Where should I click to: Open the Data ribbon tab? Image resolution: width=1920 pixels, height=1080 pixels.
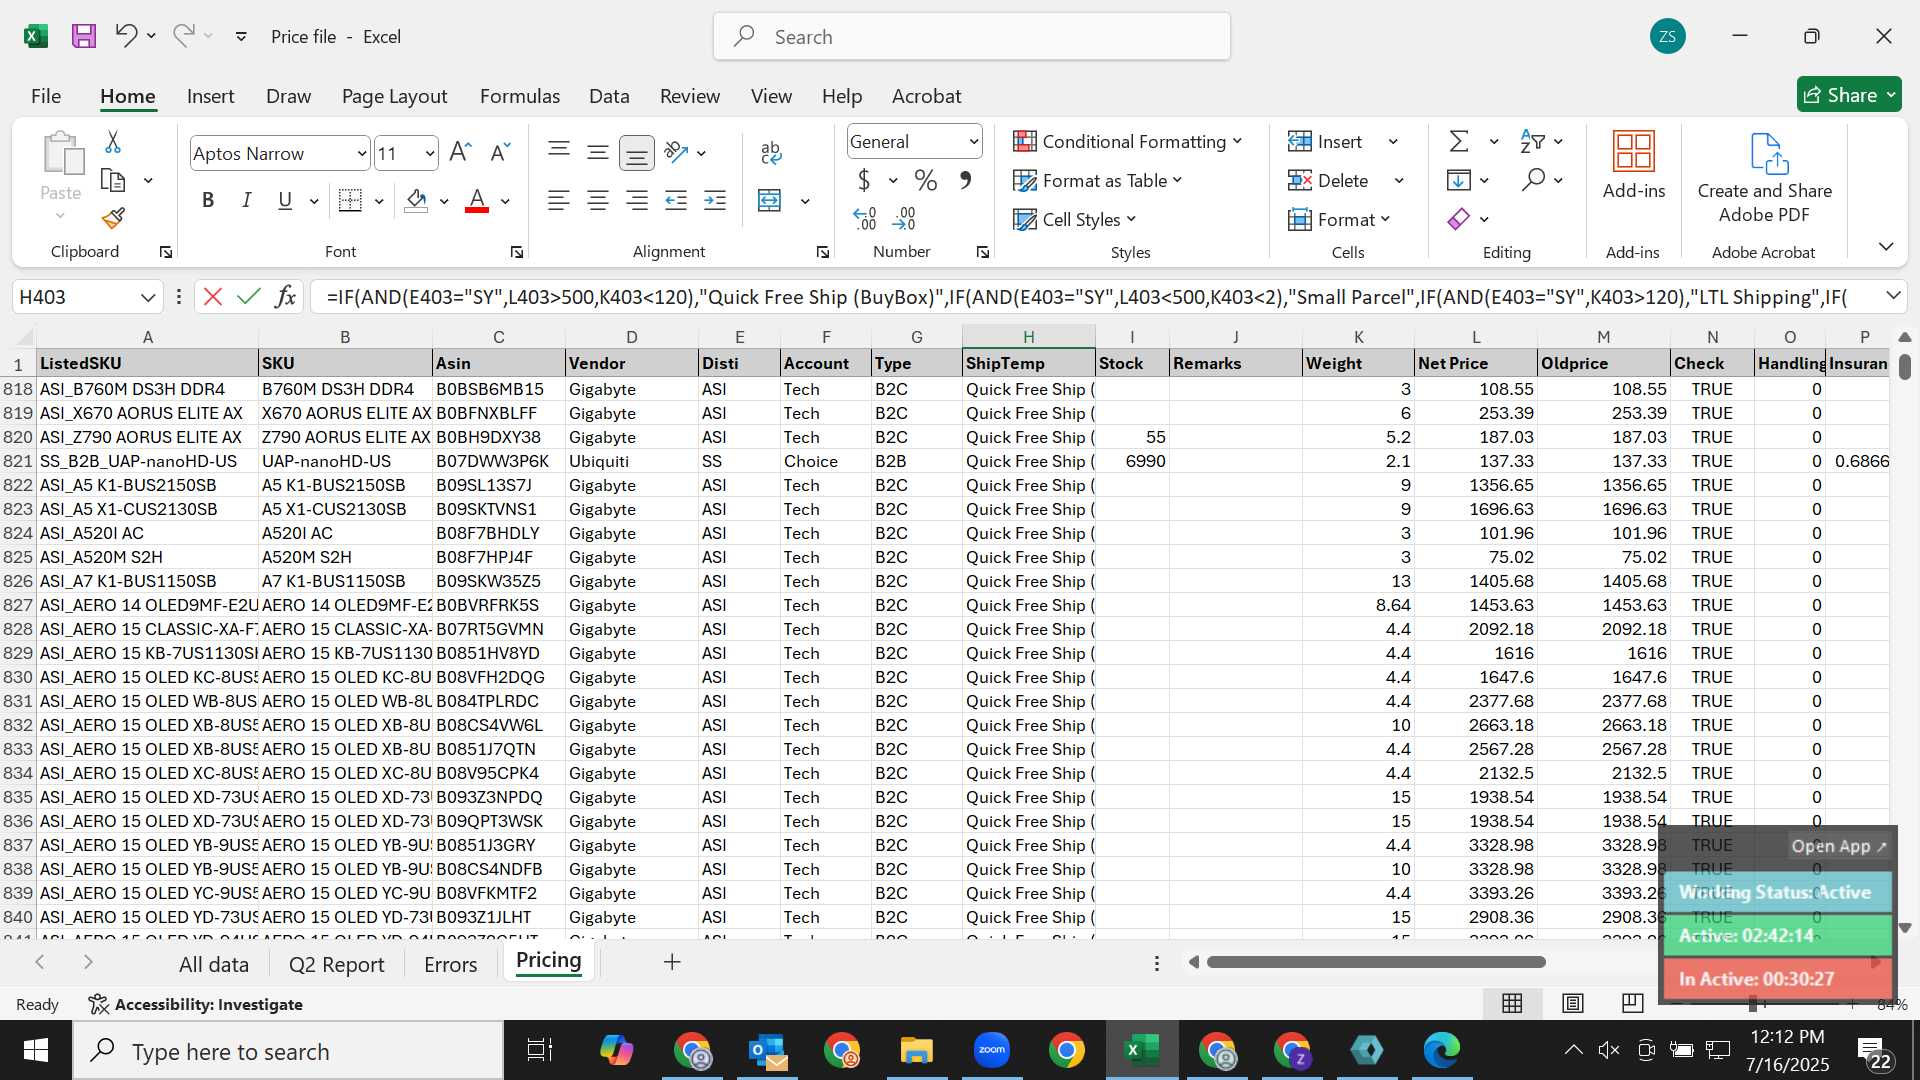pos(609,96)
